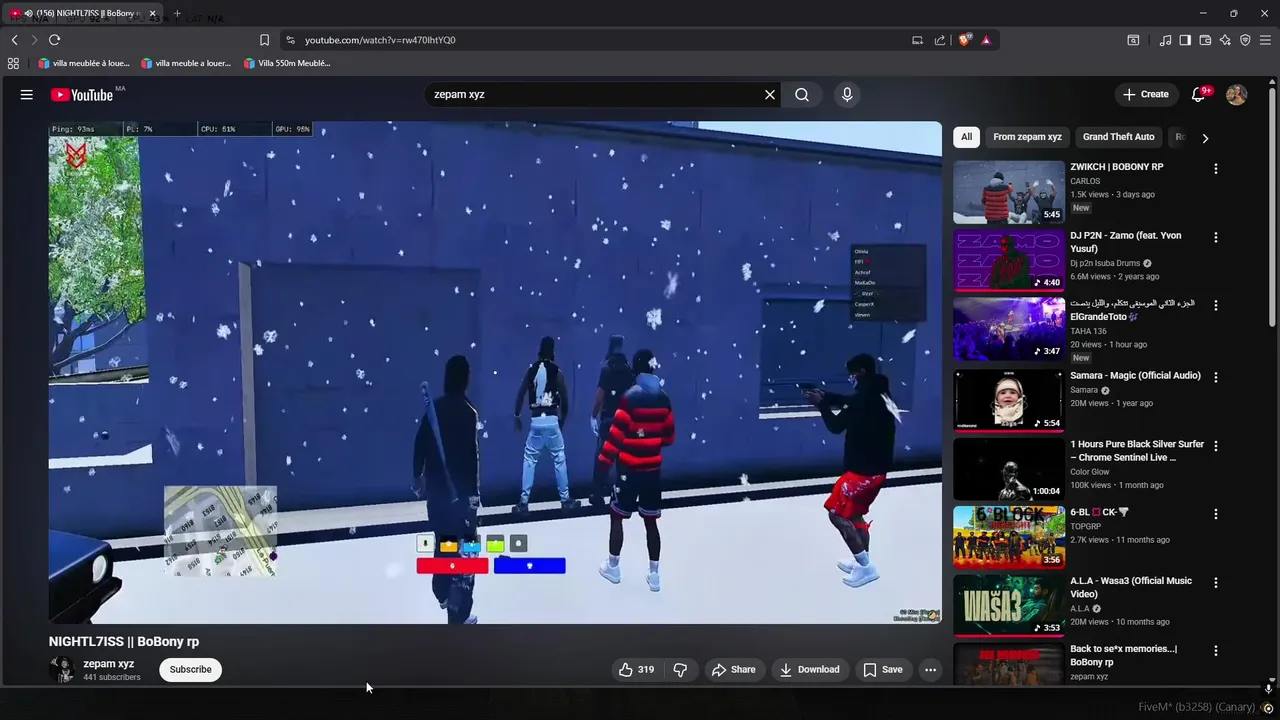Open the account avatar menu
This screenshot has height=720, width=1280.
point(1237,94)
